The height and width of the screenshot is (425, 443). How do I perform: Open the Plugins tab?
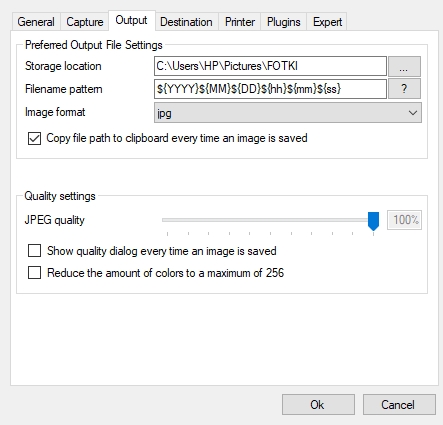[284, 22]
